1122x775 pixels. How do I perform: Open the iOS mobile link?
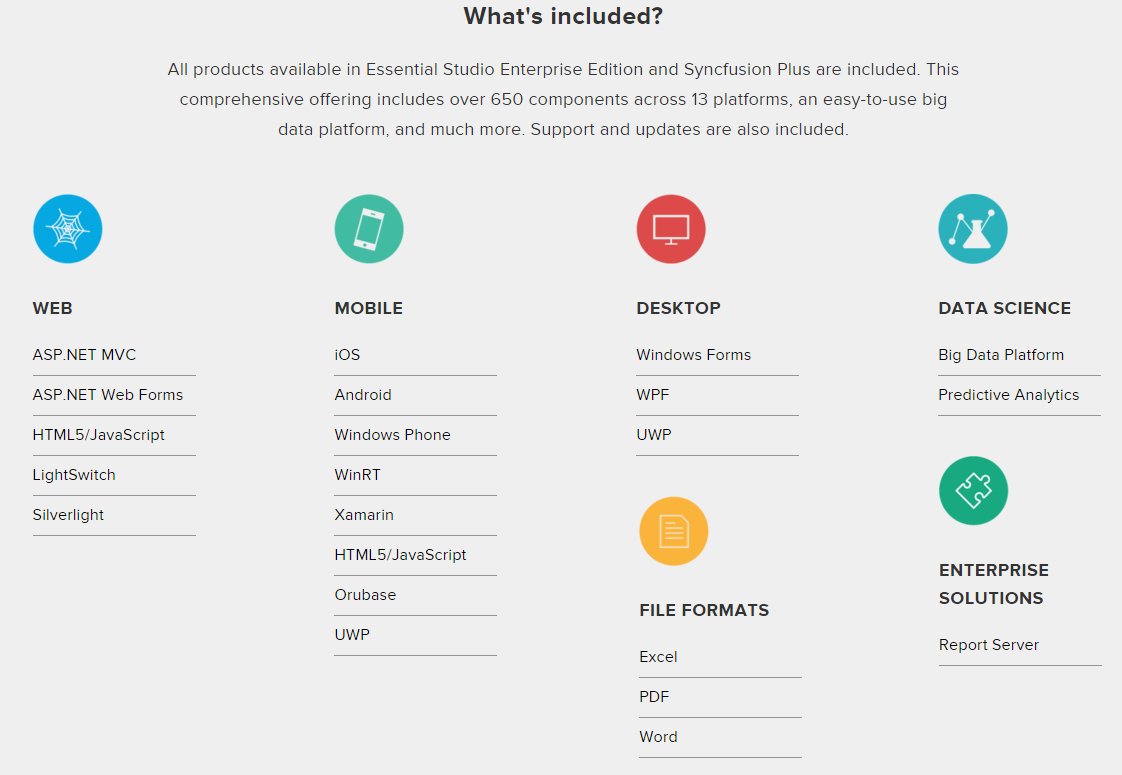[x=347, y=355]
